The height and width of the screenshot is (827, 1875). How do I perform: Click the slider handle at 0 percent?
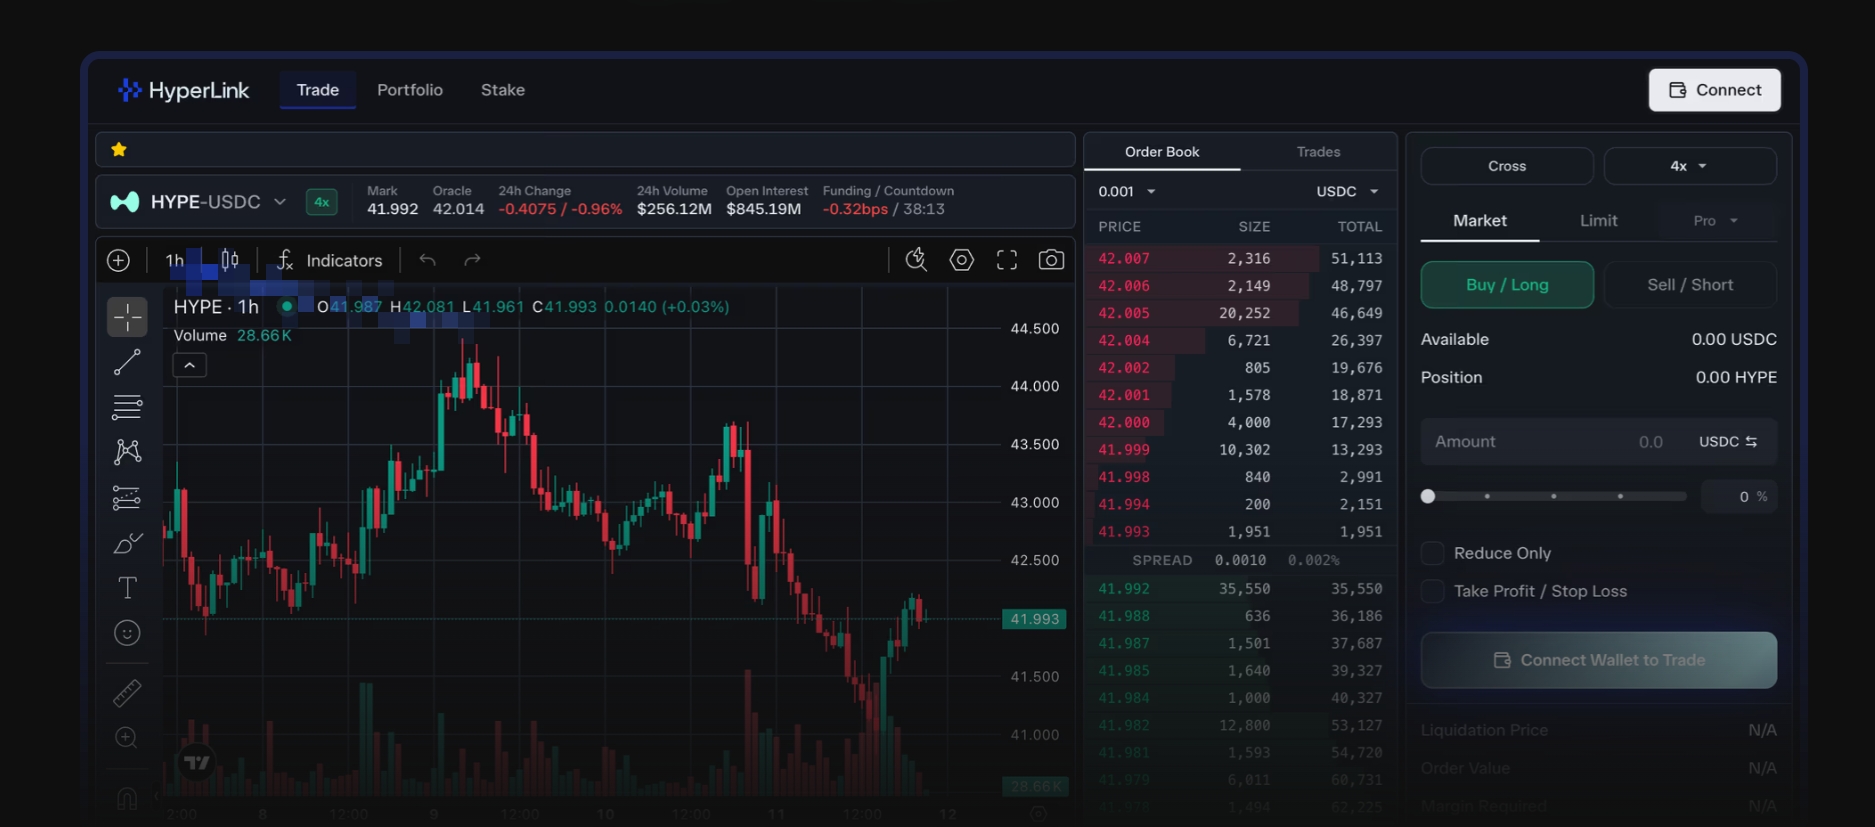(1428, 496)
